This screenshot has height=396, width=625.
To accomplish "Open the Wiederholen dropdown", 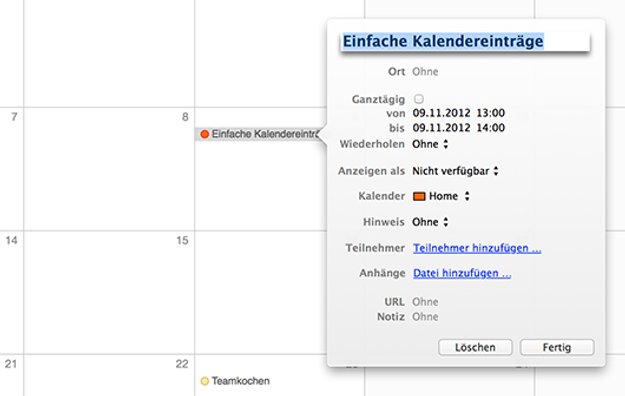I will (430, 144).
